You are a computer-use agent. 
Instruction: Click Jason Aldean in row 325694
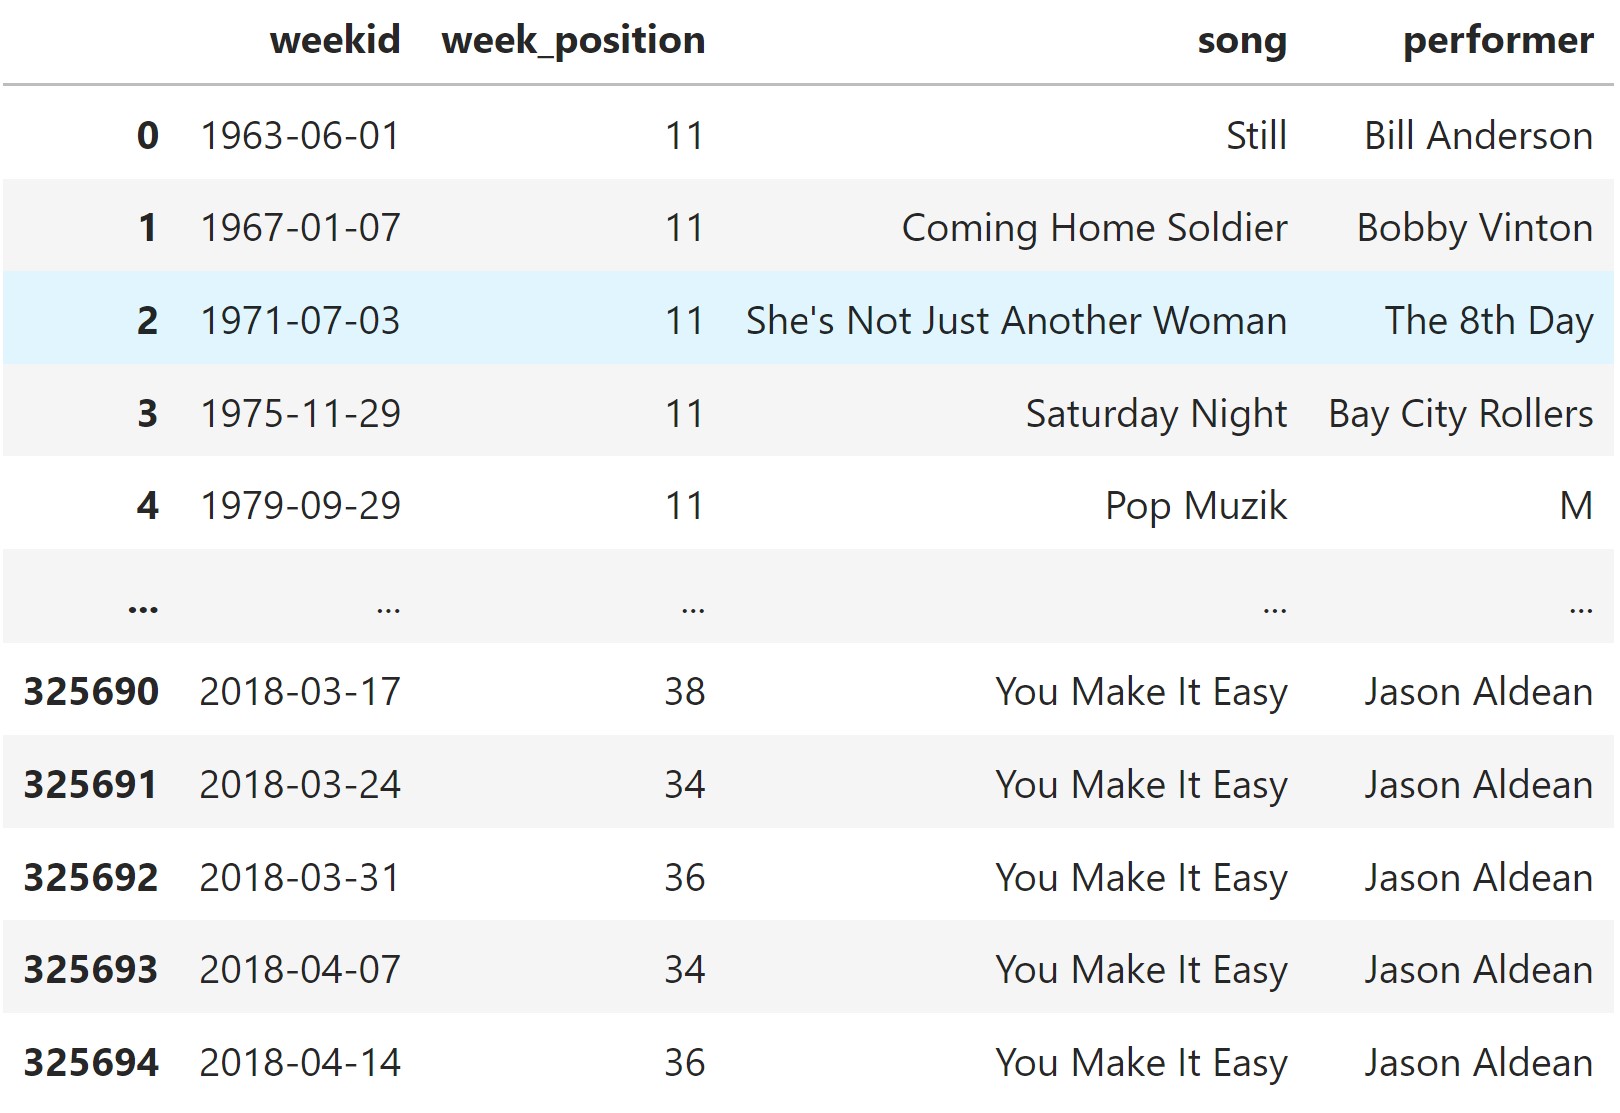1479,1063
